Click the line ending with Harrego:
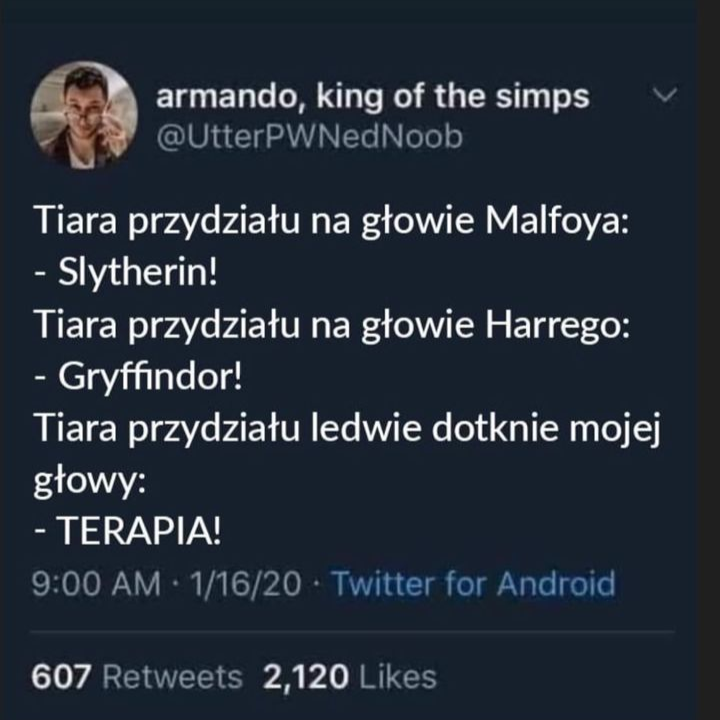Image resolution: width=720 pixels, height=720 pixels. click(332, 325)
